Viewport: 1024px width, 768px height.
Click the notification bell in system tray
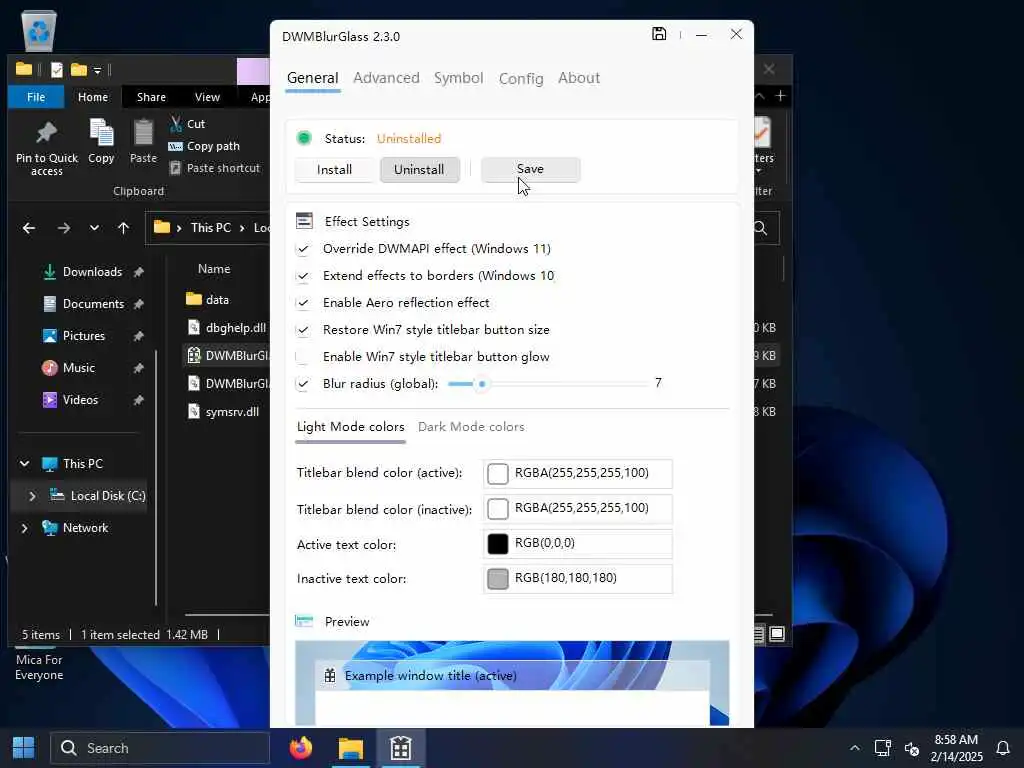point(1003,748)
